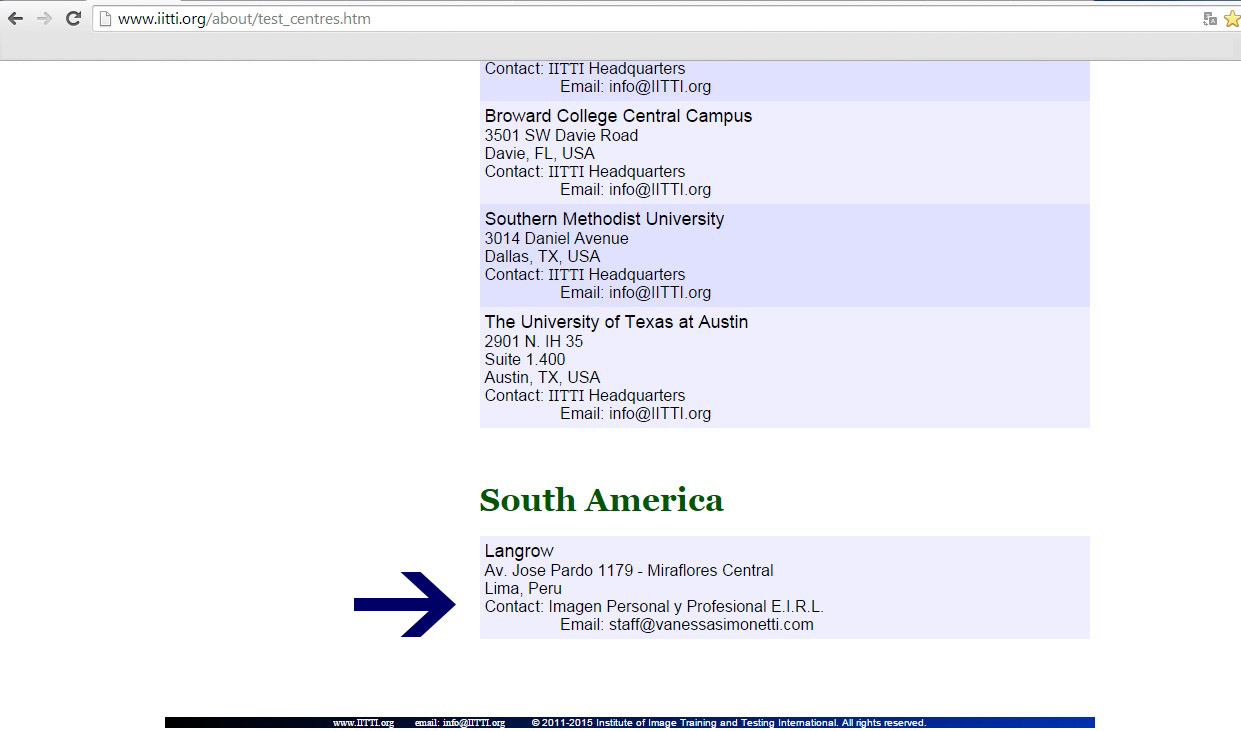Screen dimensions: 1241x731
Task: Click the Austin, TX, USA line
Action: (x=543, y=378)
